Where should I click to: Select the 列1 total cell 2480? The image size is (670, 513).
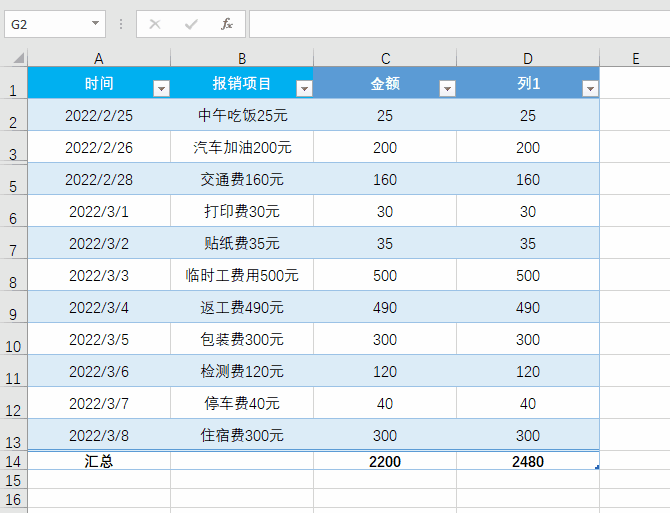click(528, 461)
